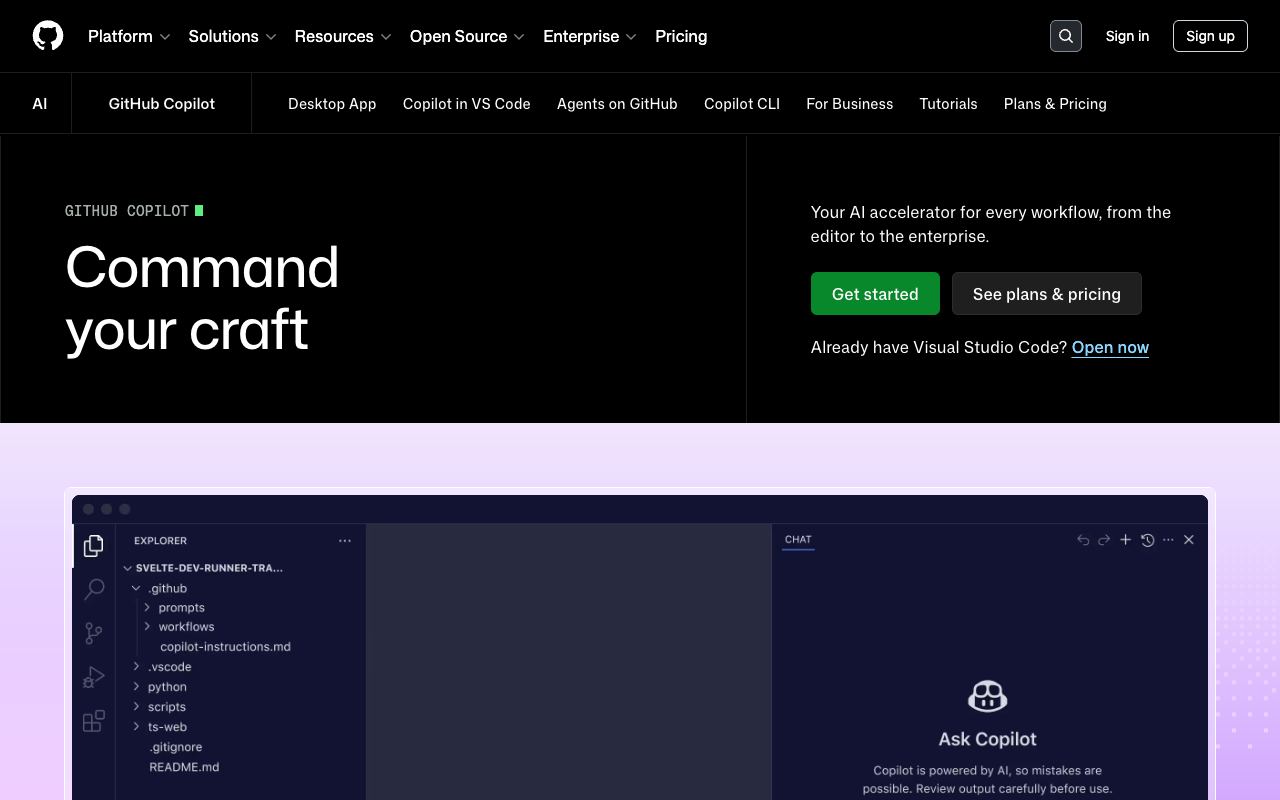Open the Desktop App tab
The width and height of the screenshot is (1280, 800).
coord(332,104)
